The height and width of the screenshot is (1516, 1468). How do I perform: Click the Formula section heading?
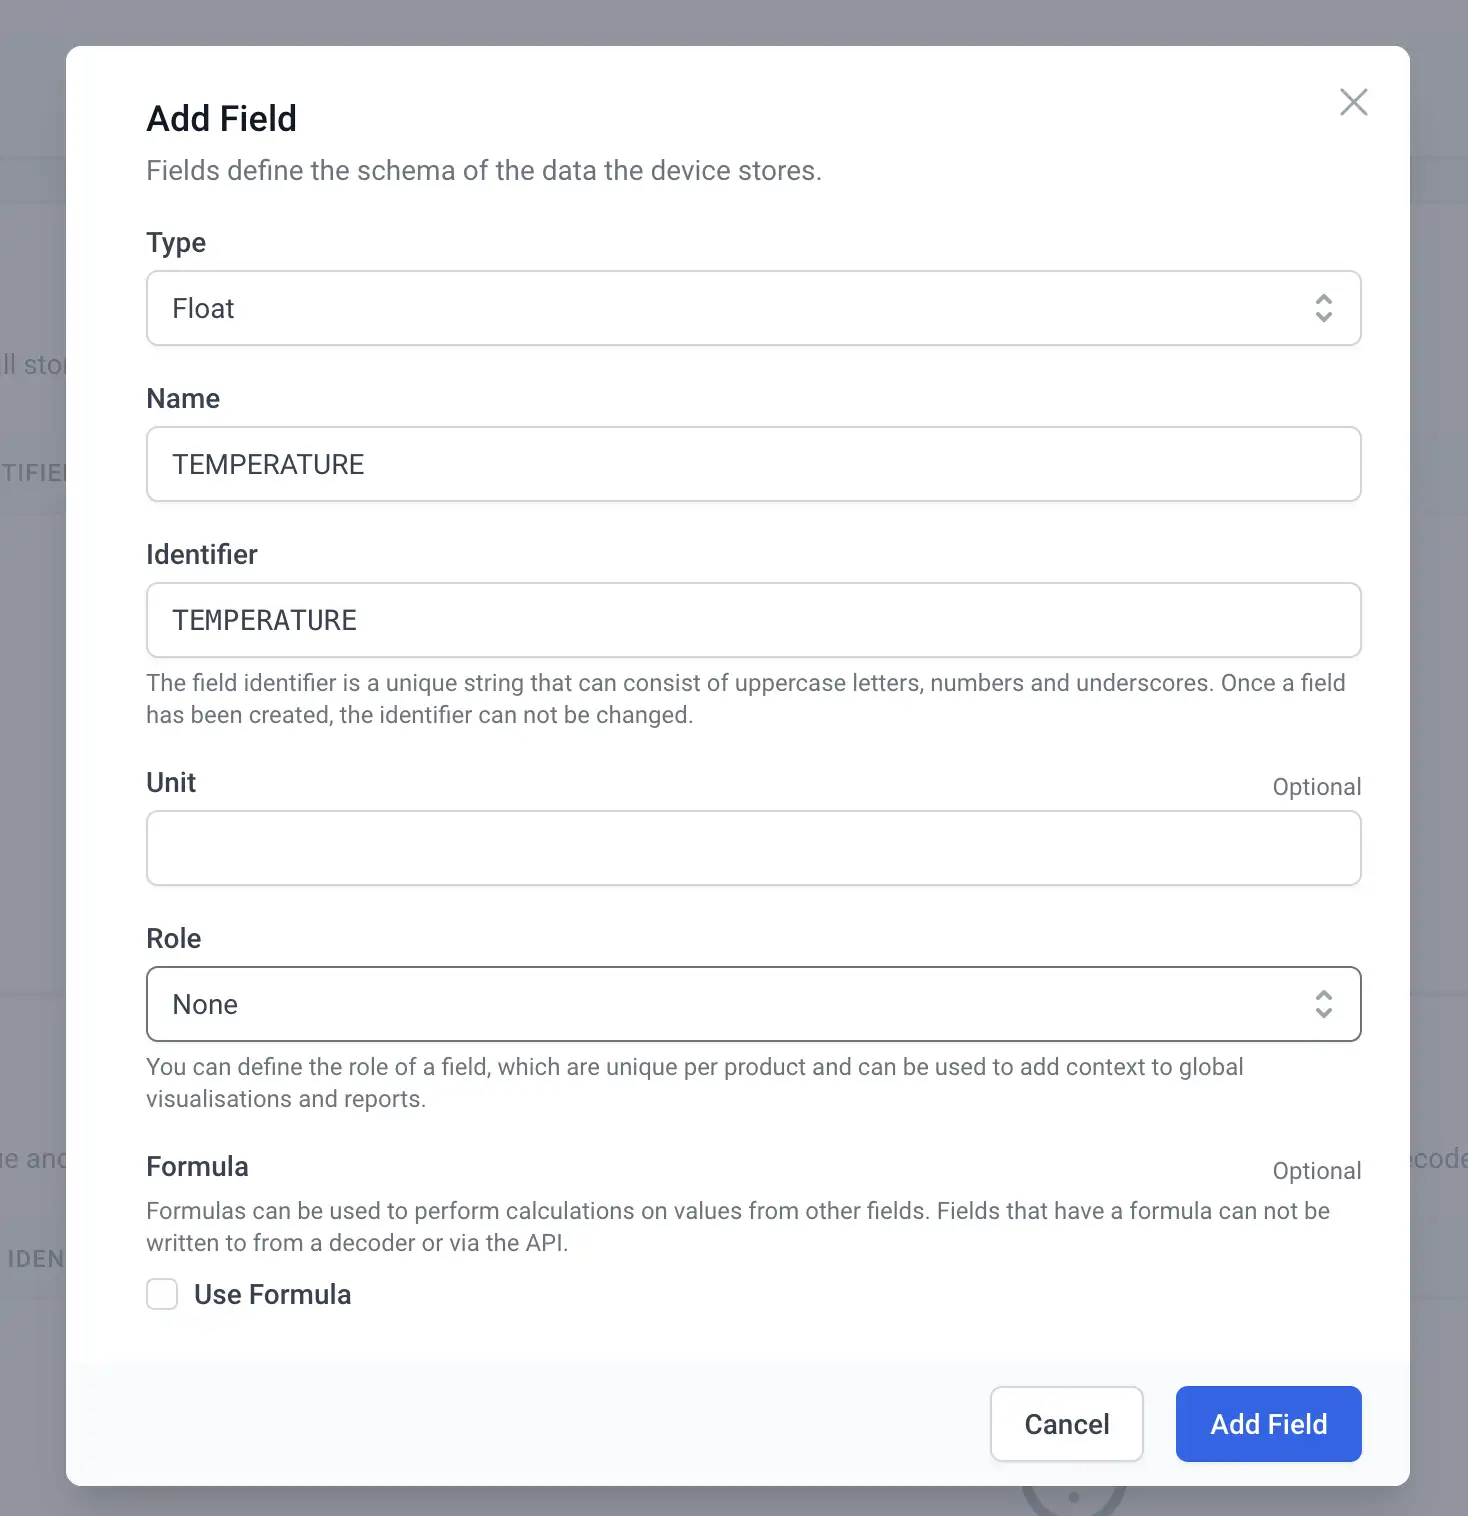click(x=197, y=1166)
